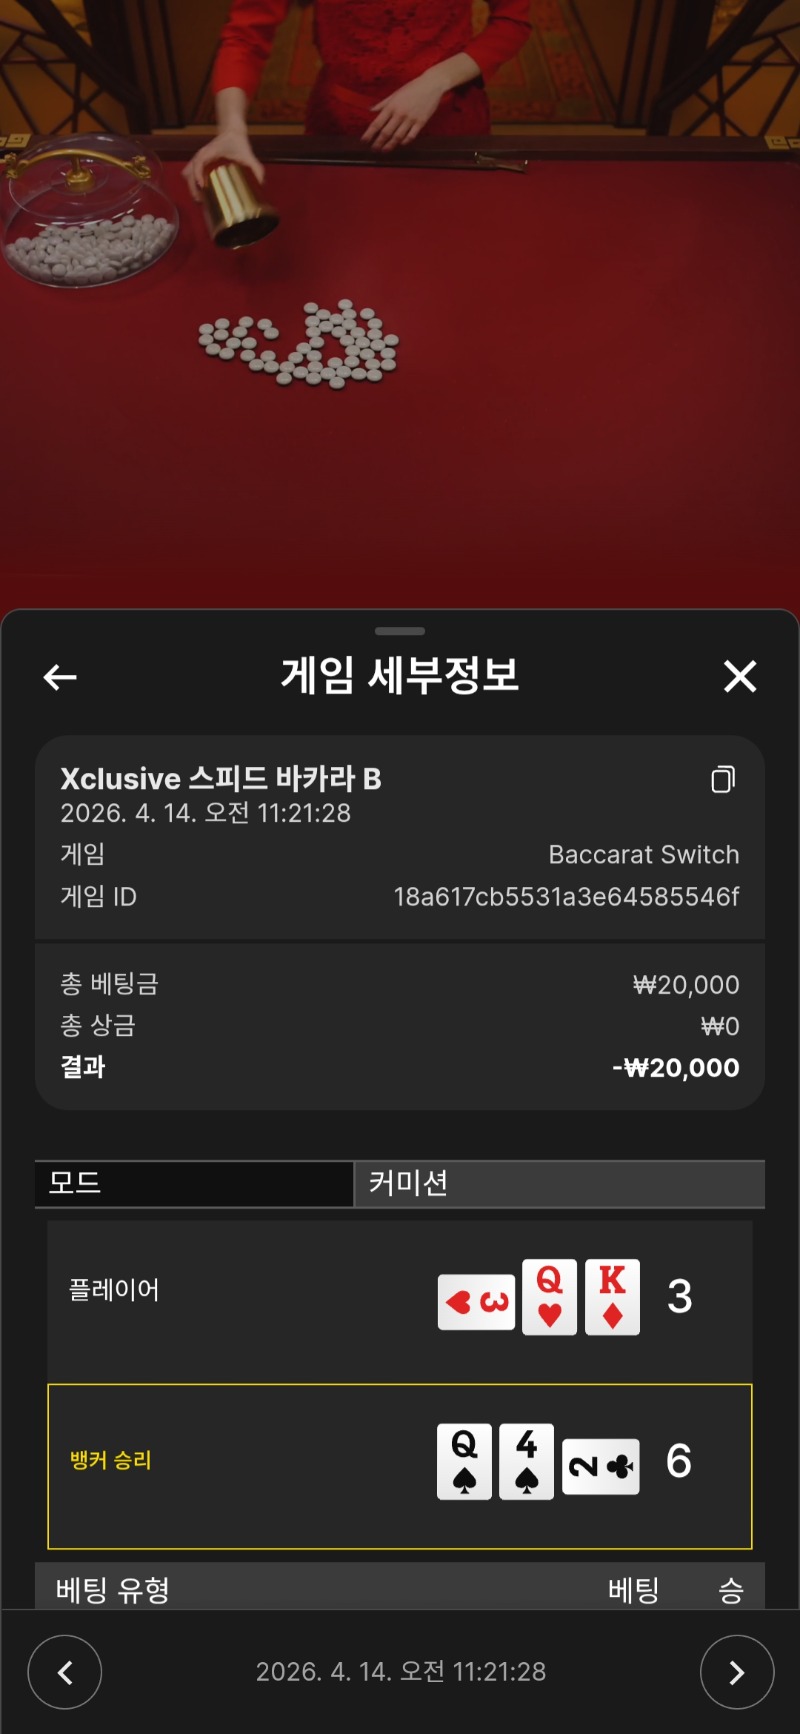Viewport: 800px width, 1734px height.
Task: Click the banker's Queen of spades card
Action: (465, 1461)
